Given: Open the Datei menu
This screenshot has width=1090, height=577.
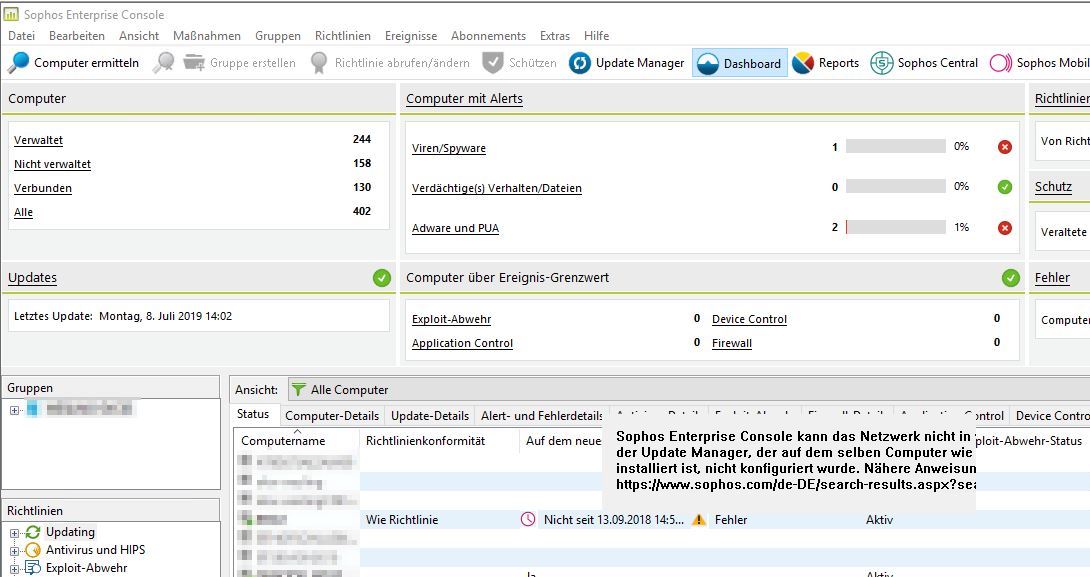Looking at the screenshot, I should 22,35.
